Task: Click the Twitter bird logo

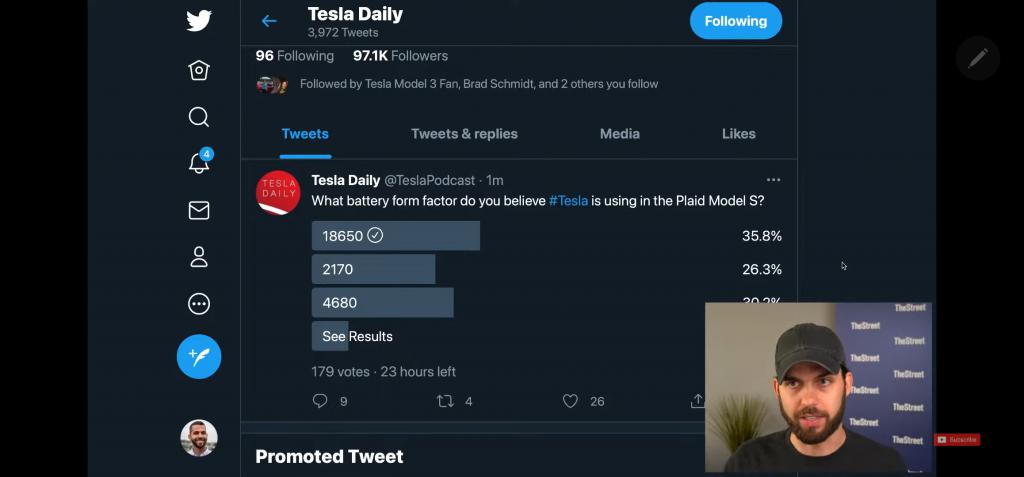Action: pyautogui.click(x=199, y=21)
